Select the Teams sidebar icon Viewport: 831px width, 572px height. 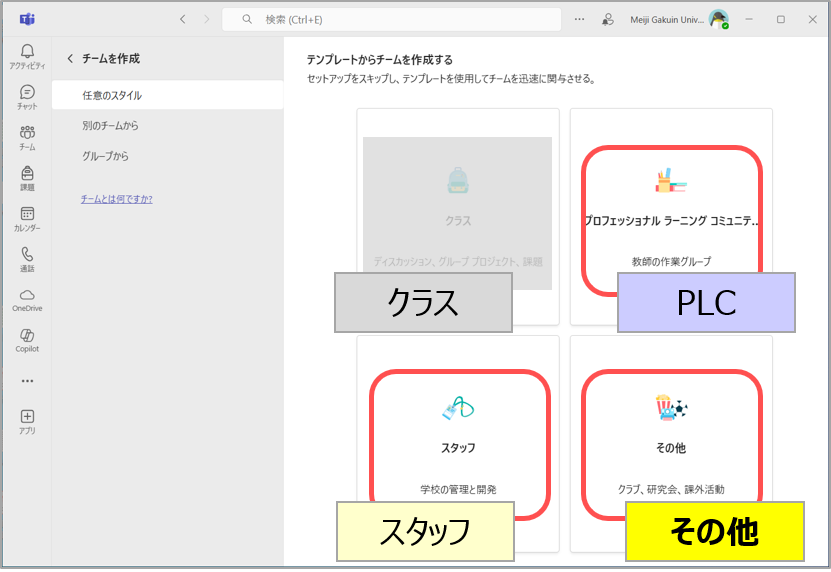coord(27,134)
